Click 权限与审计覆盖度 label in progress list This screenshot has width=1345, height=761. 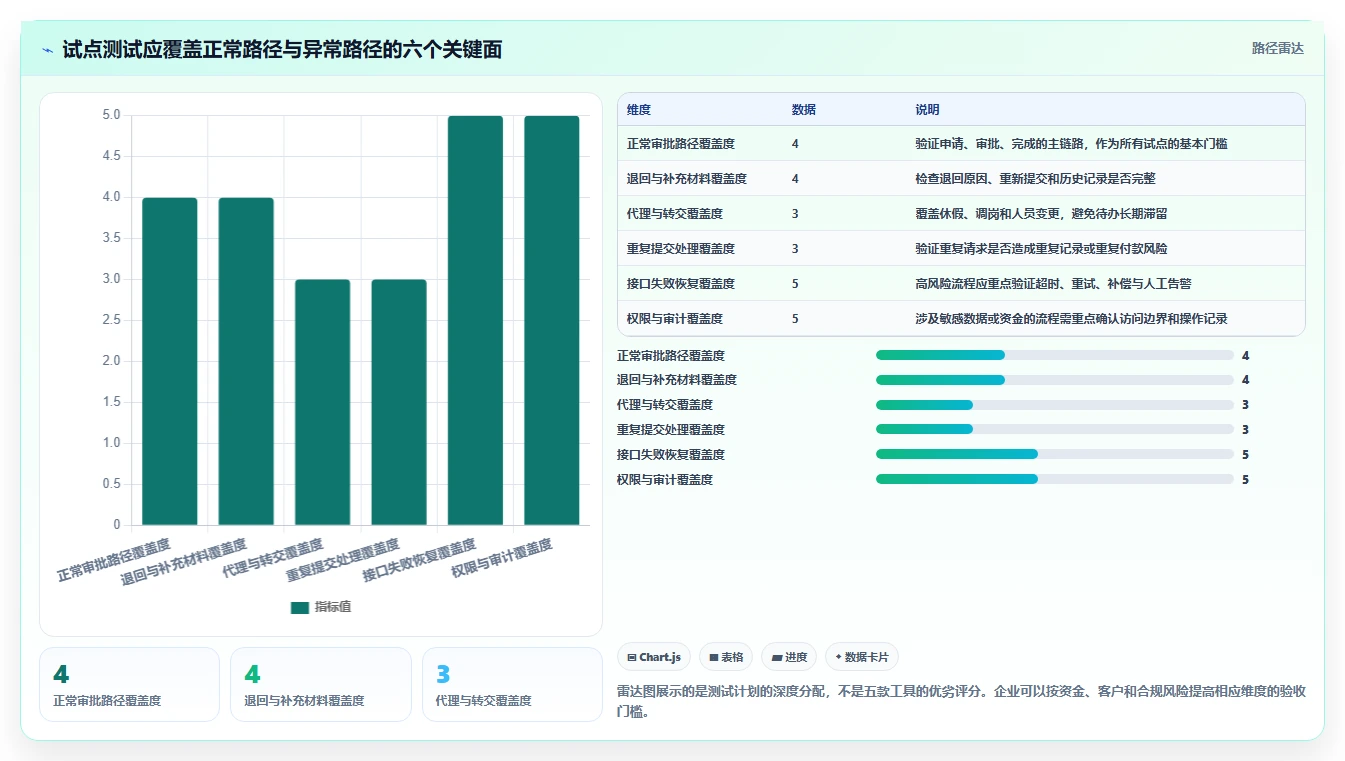tap(665, 480)
